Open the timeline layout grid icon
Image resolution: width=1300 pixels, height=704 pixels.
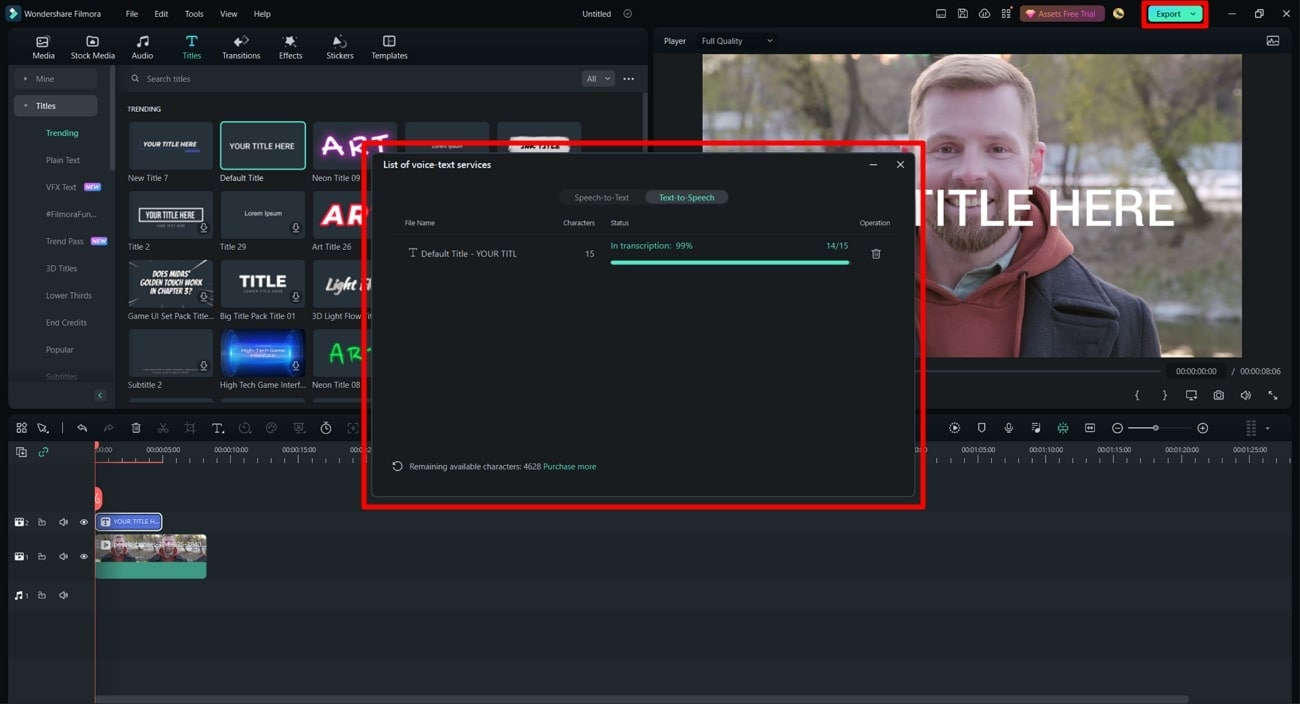coord(21,428)
